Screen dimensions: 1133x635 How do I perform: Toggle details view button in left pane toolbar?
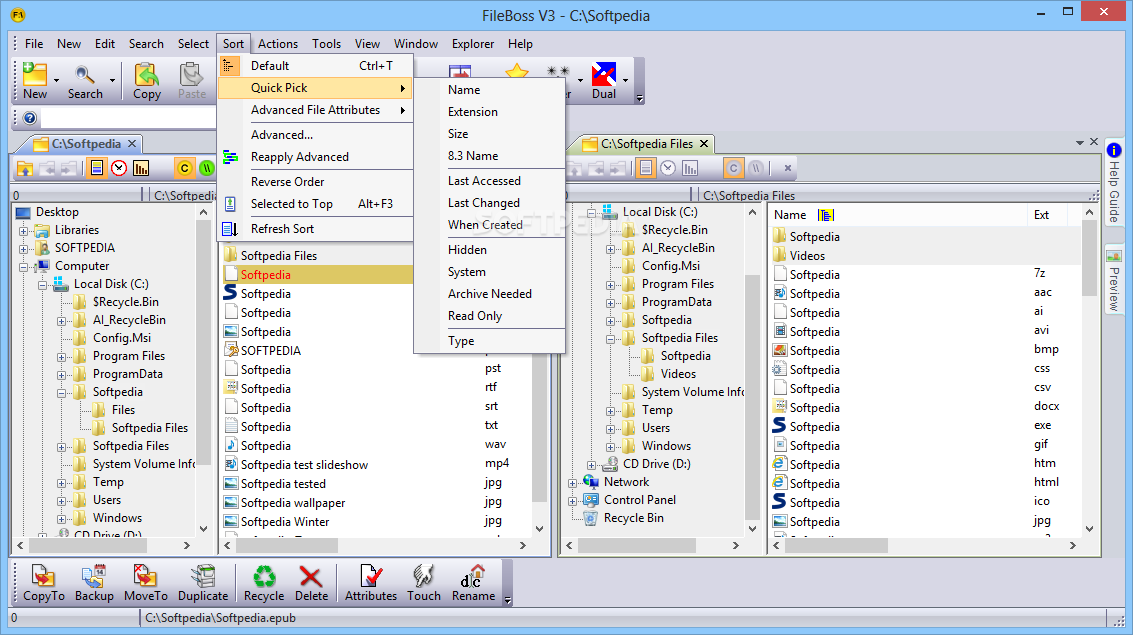96,168
